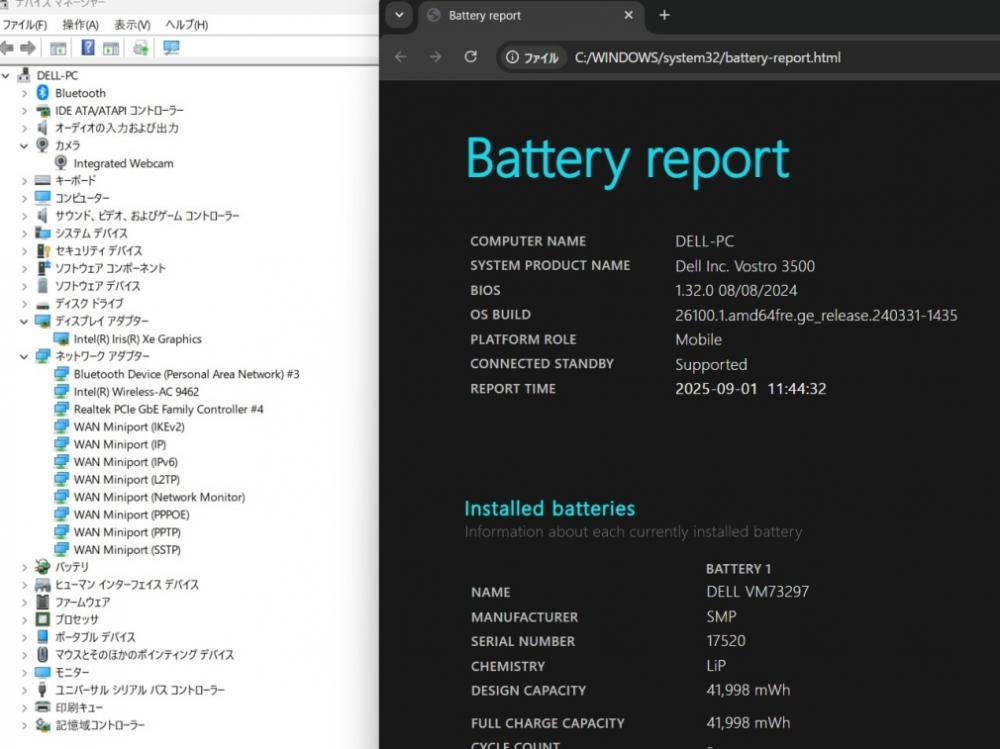Select Intel(R) Wireless-AC 9462 adapter

tap(136, 392)
